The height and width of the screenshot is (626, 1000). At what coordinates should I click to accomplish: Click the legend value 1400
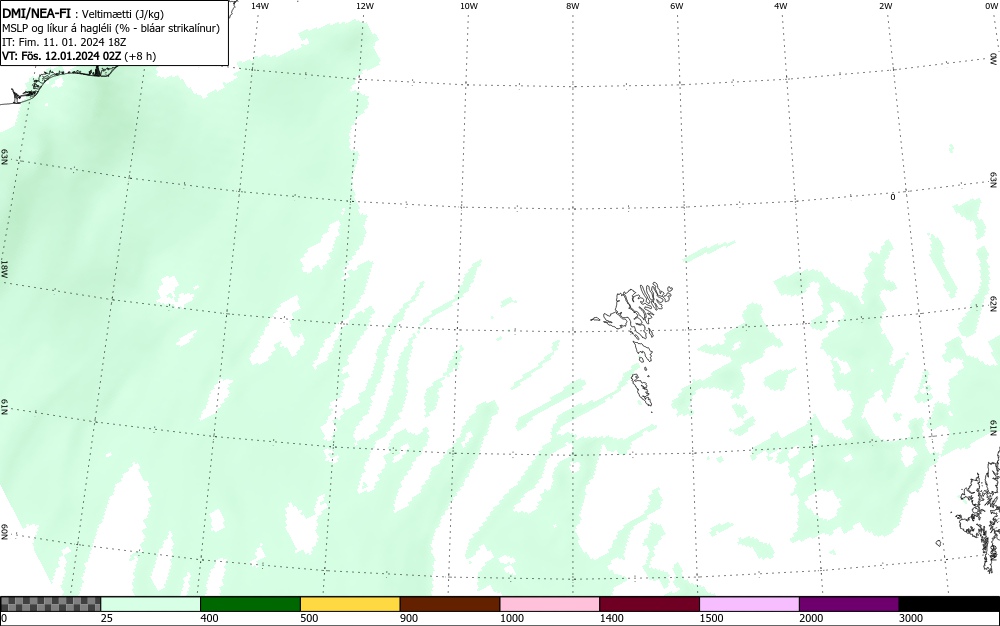click(x=611, y=618)
